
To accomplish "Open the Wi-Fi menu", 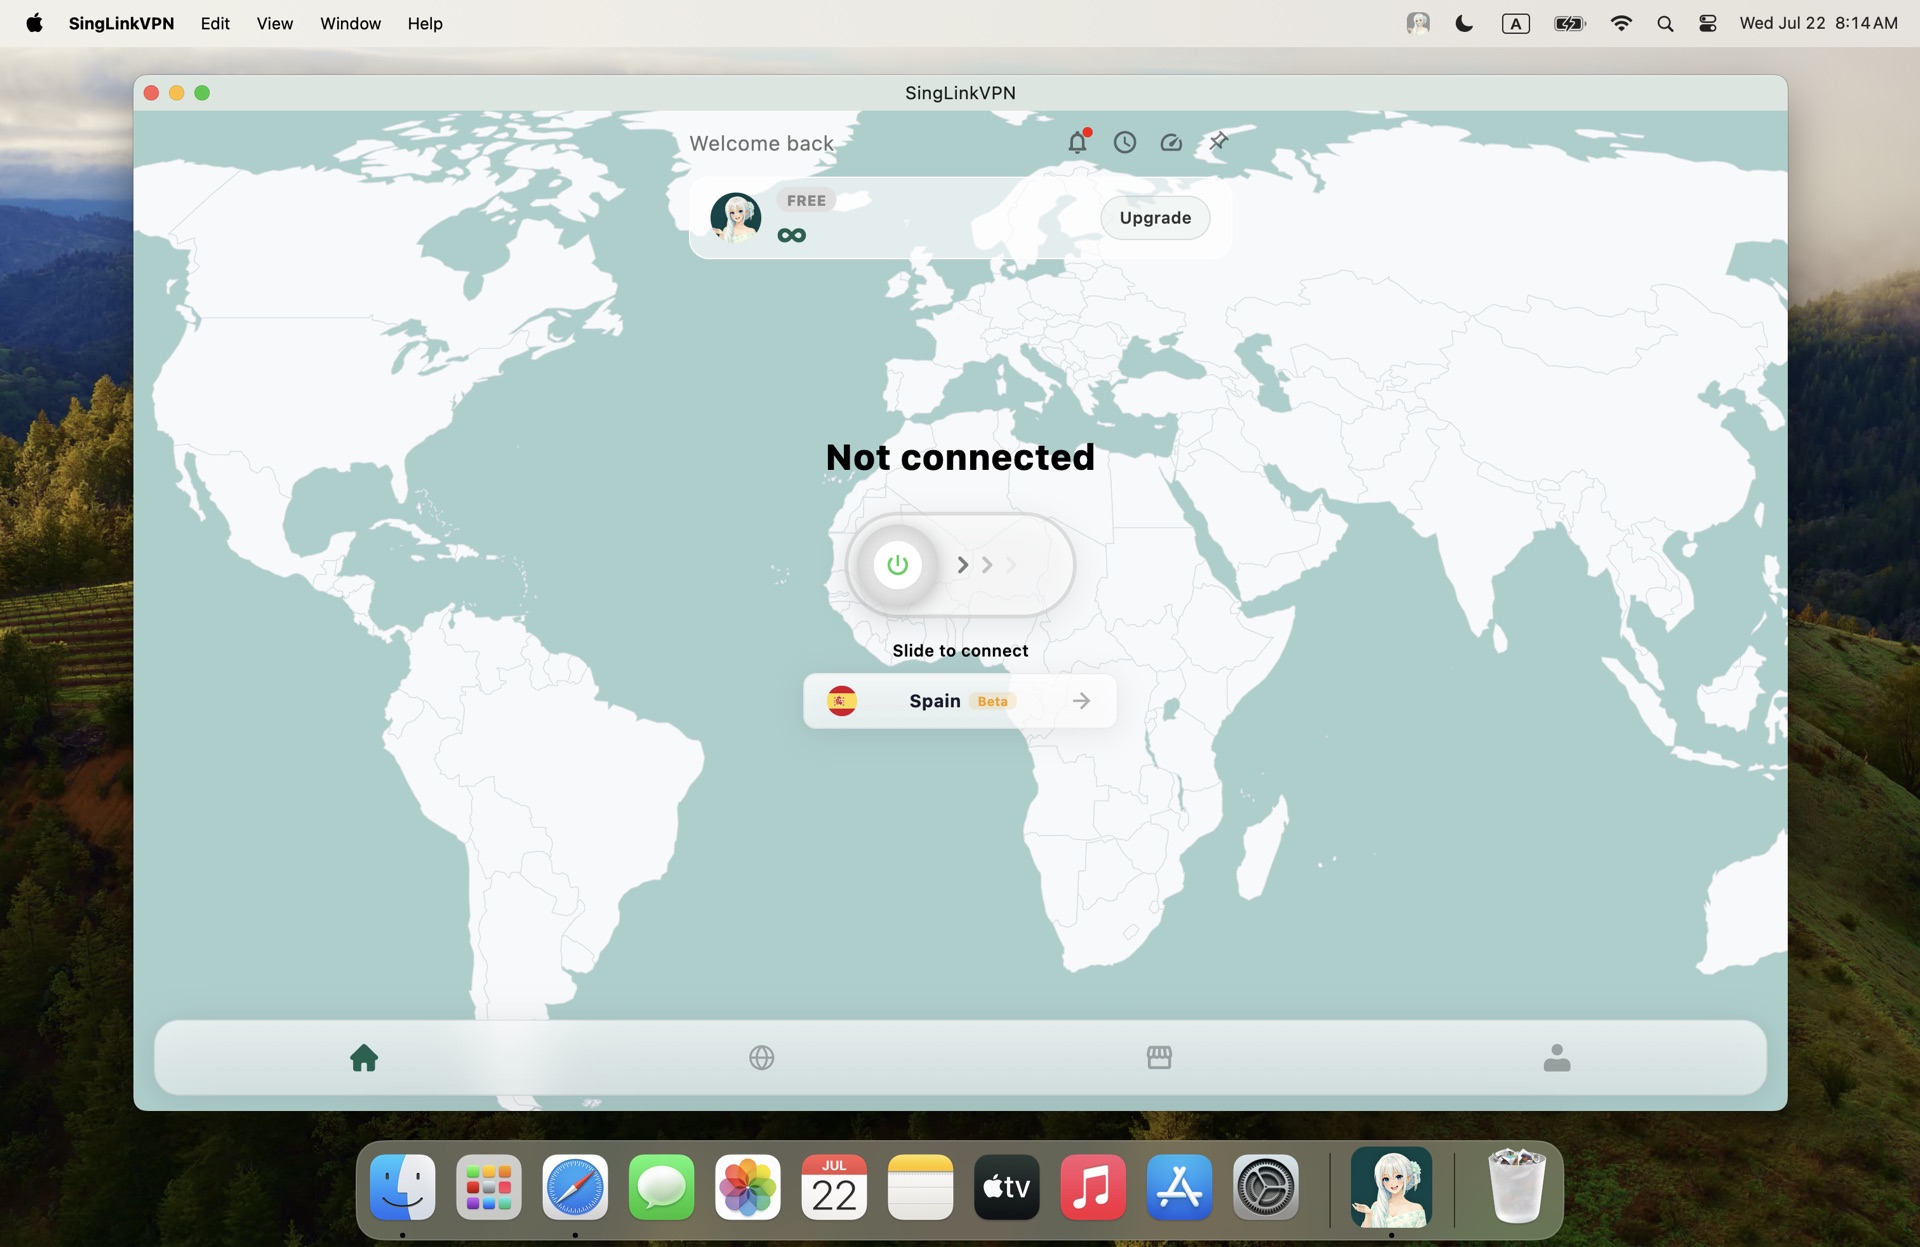I will (1621, 23).
